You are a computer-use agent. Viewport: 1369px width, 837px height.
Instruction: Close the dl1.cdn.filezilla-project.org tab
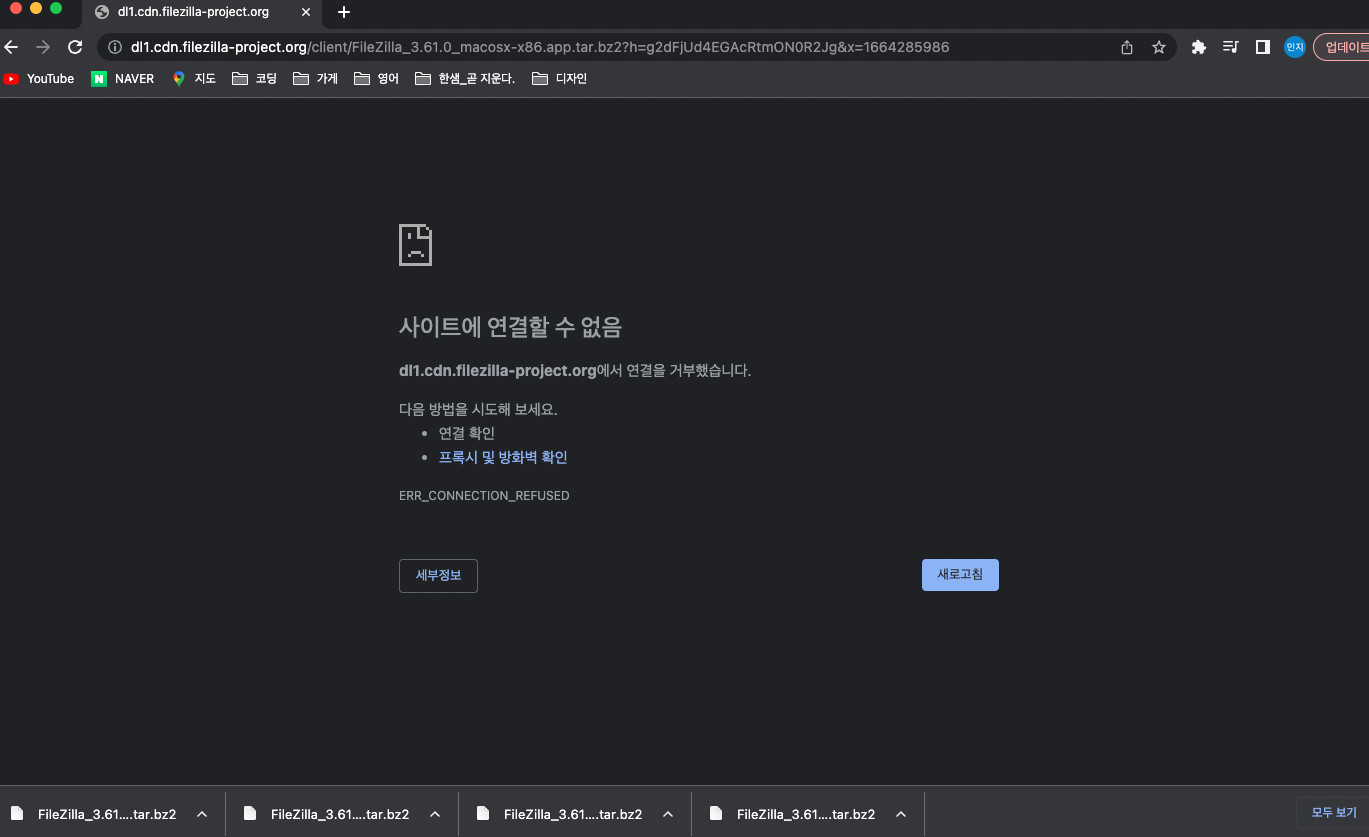[306, 12]
